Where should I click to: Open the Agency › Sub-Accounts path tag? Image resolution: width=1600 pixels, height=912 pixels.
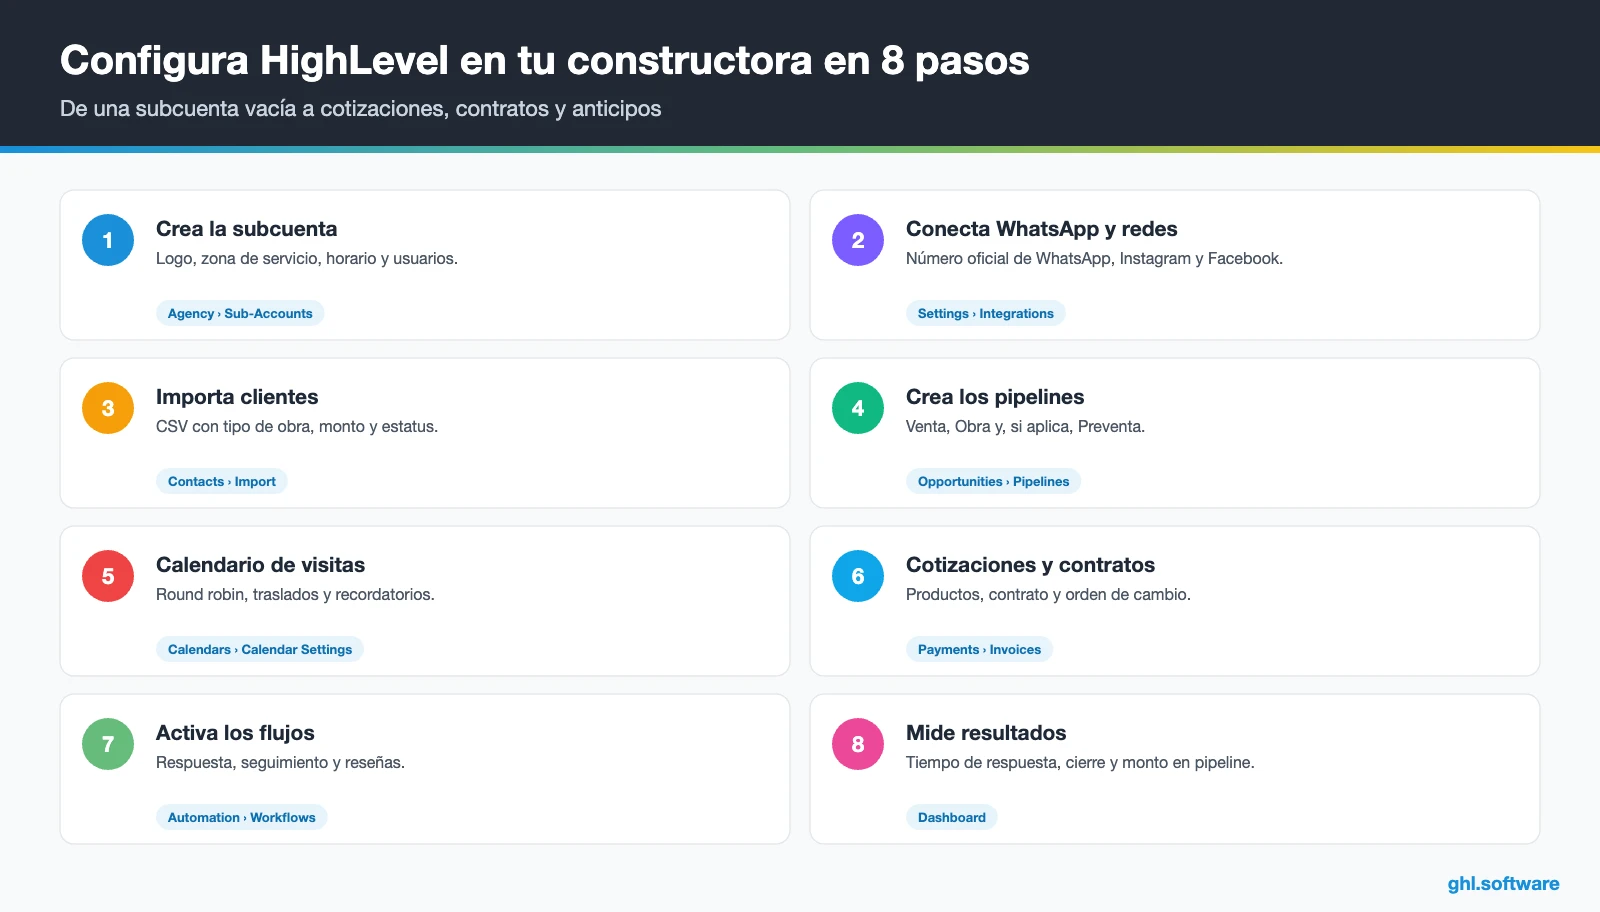point(240,313)
